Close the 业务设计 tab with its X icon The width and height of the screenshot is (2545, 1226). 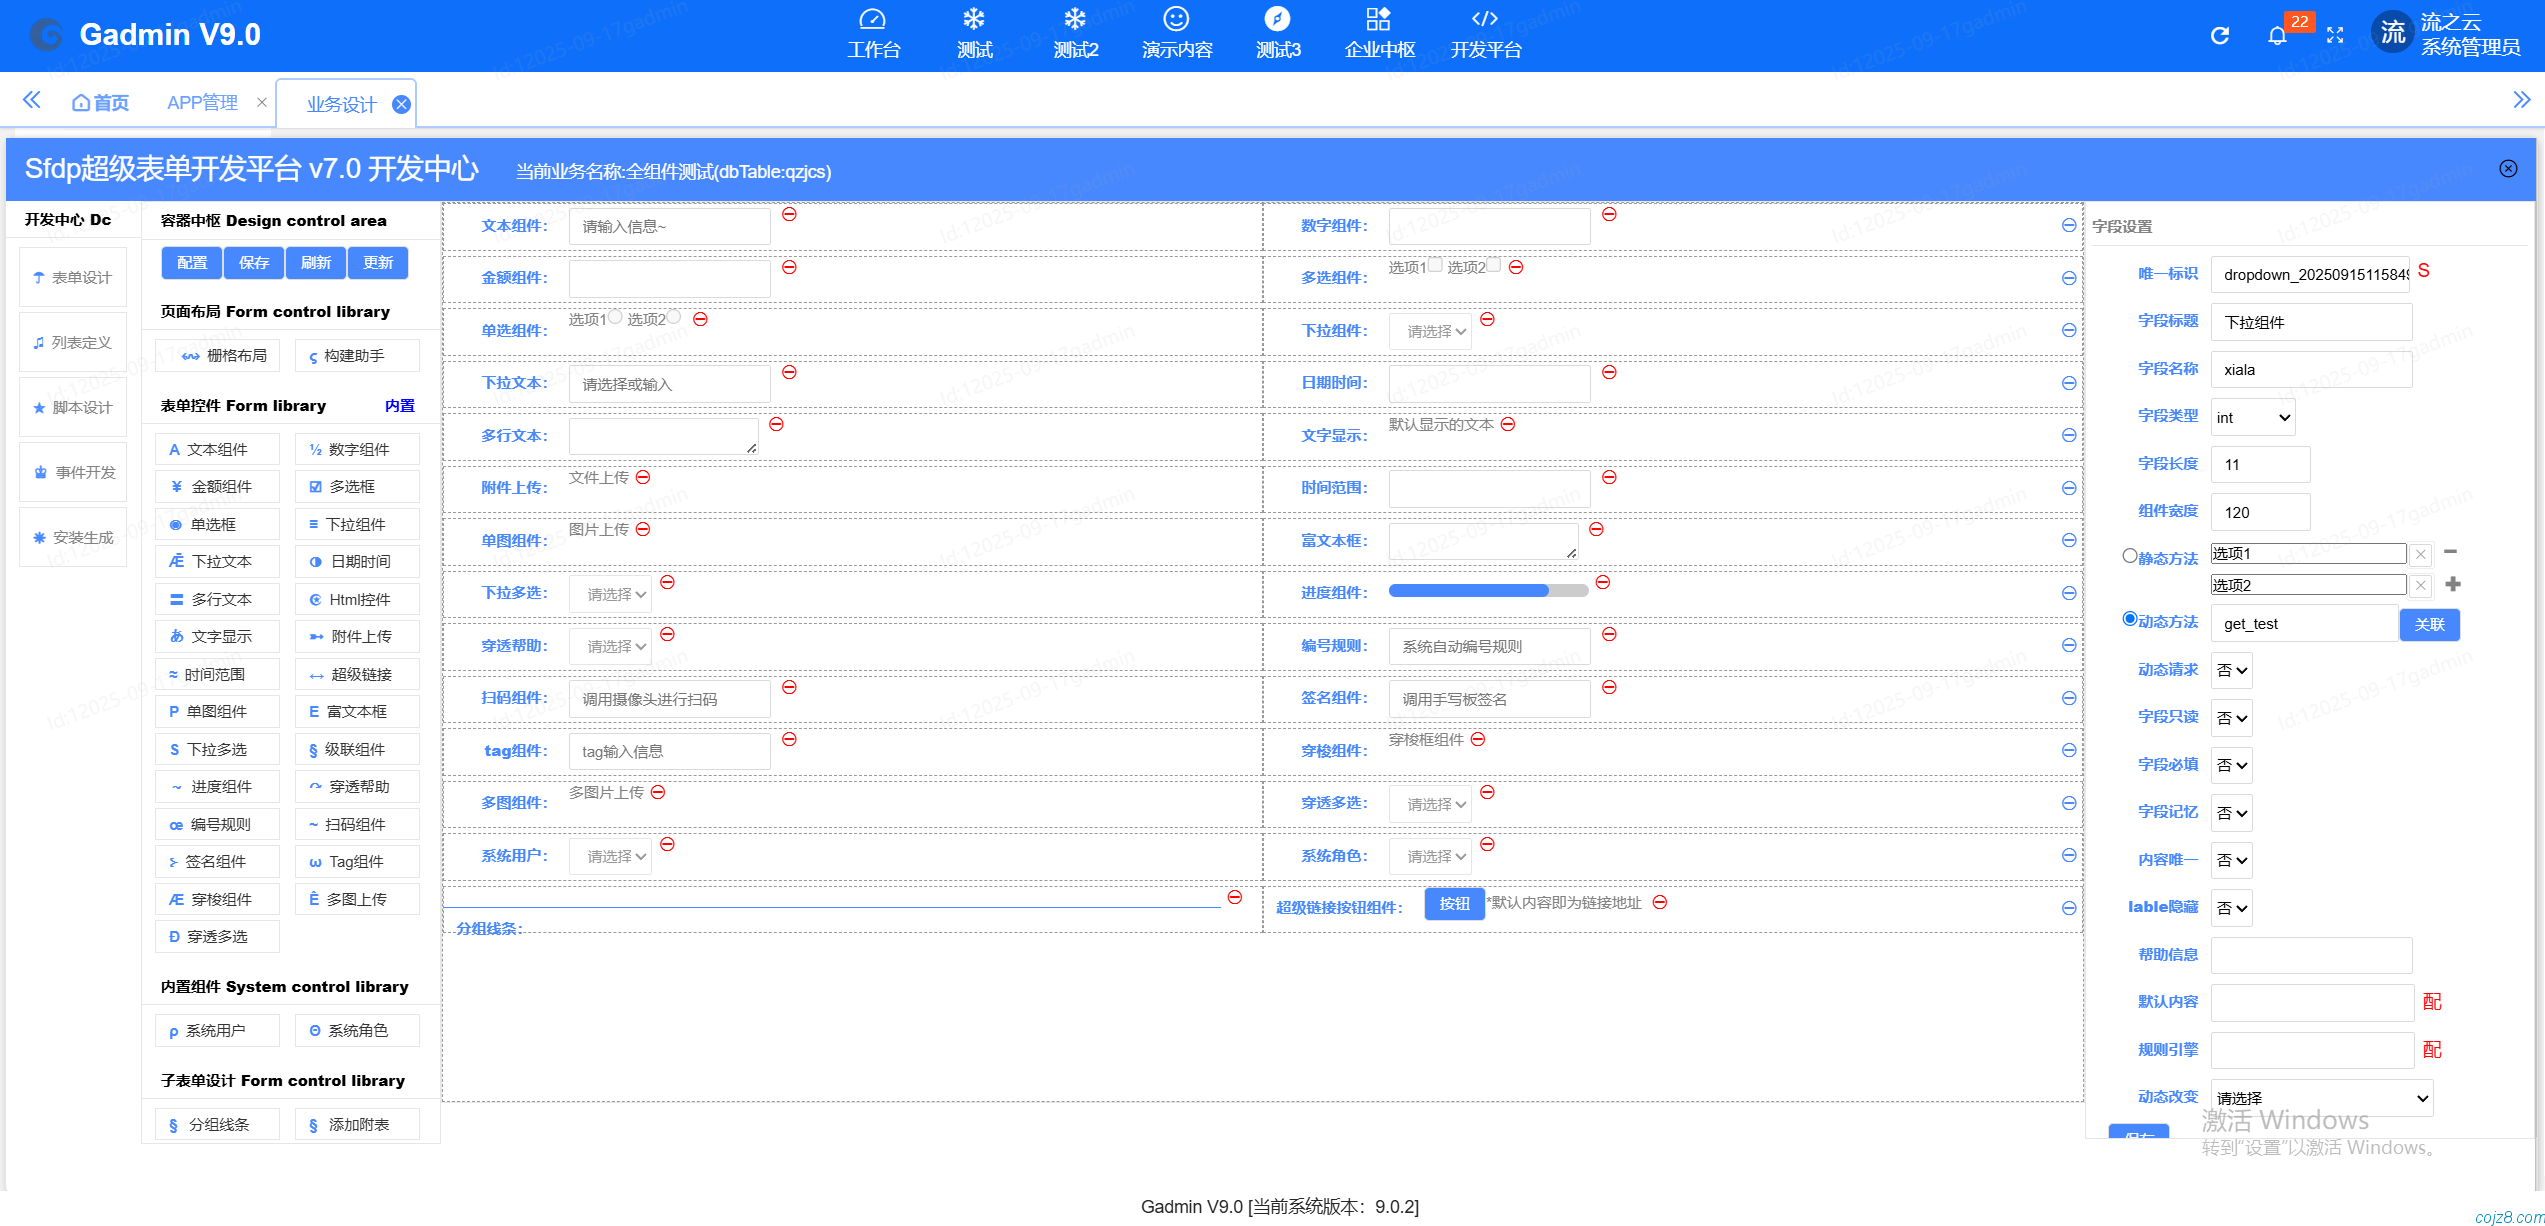[401, 105]
